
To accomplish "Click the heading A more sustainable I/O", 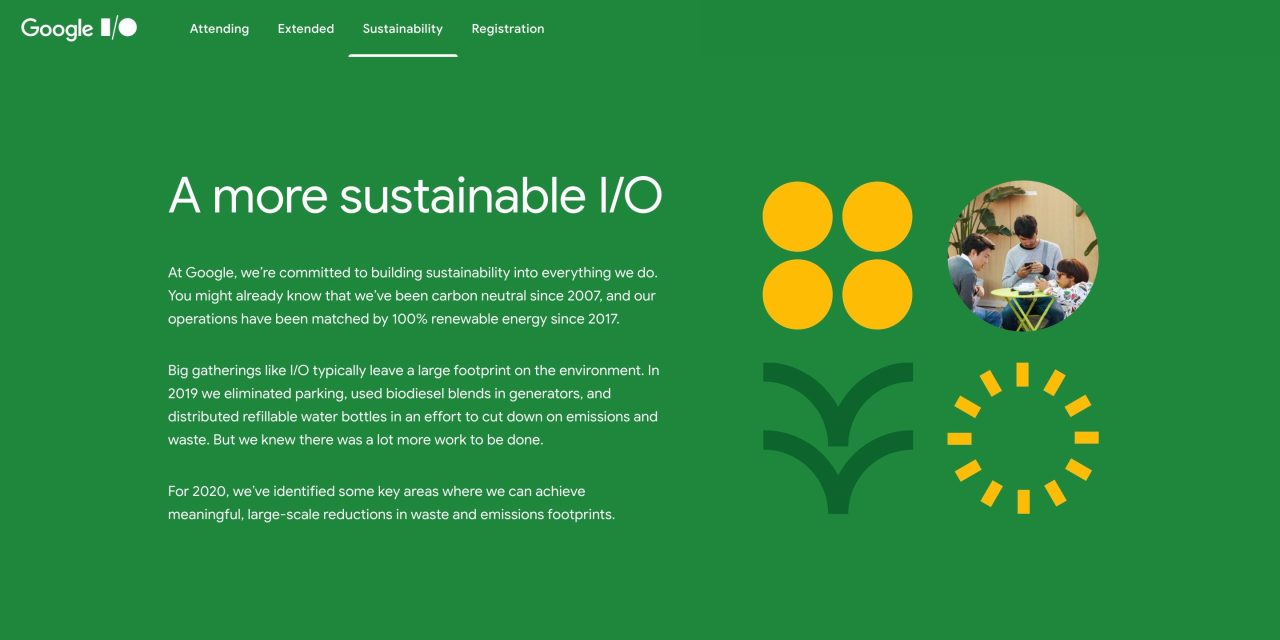I will 416,196.
